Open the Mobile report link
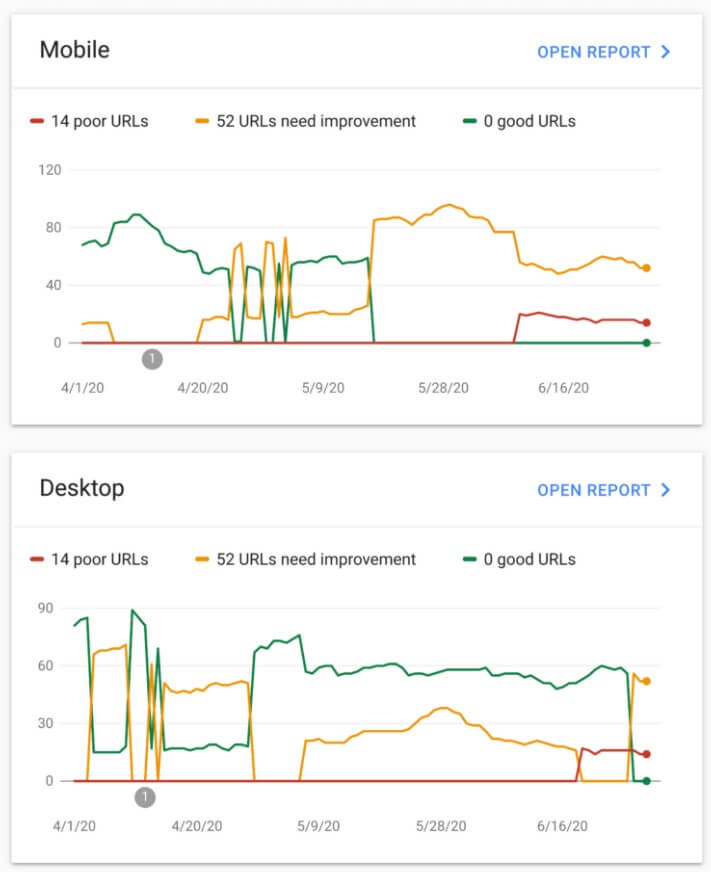Viewport: 711px width, 872px height. point(603,52)
